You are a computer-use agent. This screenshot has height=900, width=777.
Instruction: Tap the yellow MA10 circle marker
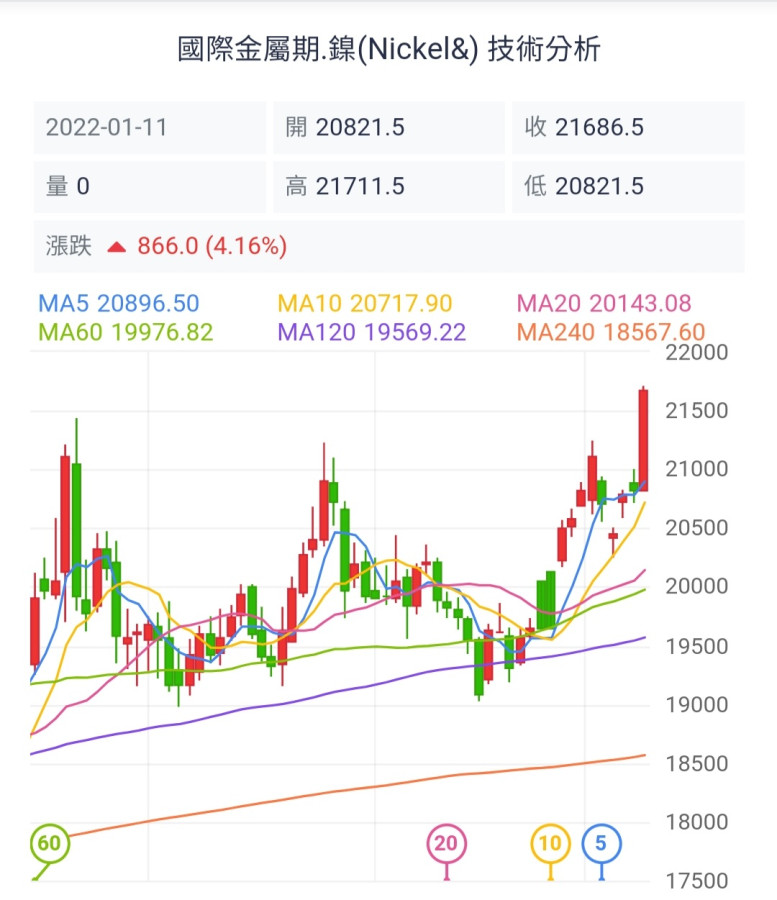(x=550, y=843)
